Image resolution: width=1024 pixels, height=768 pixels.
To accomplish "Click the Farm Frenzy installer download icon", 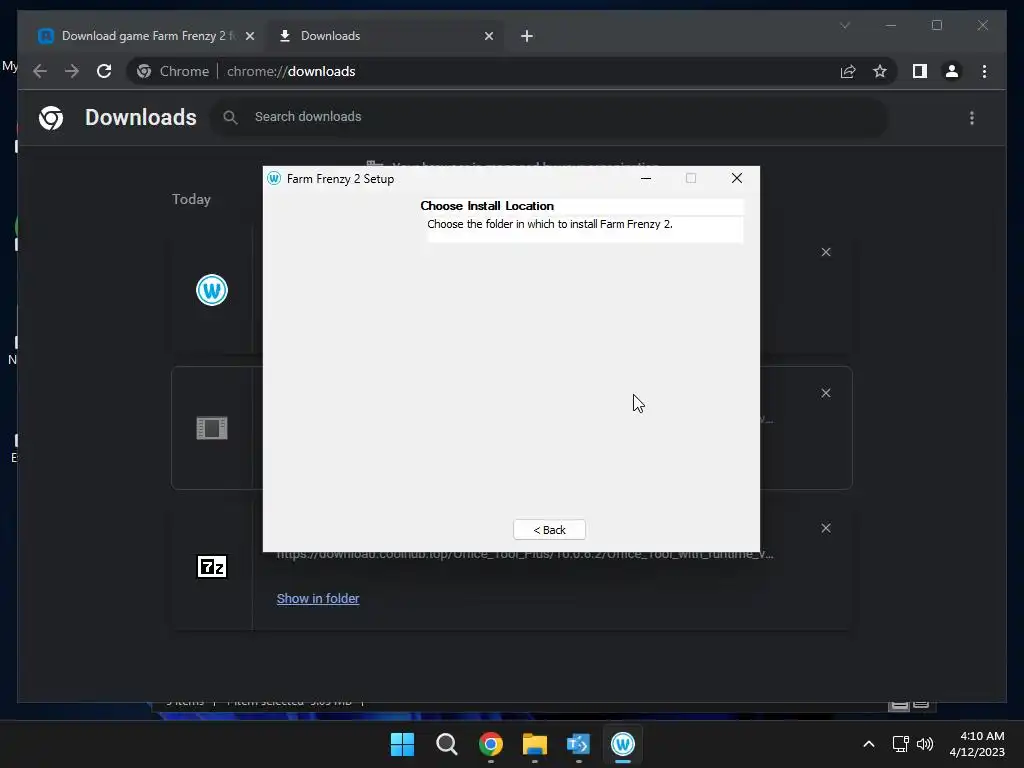I will point(212,290).
